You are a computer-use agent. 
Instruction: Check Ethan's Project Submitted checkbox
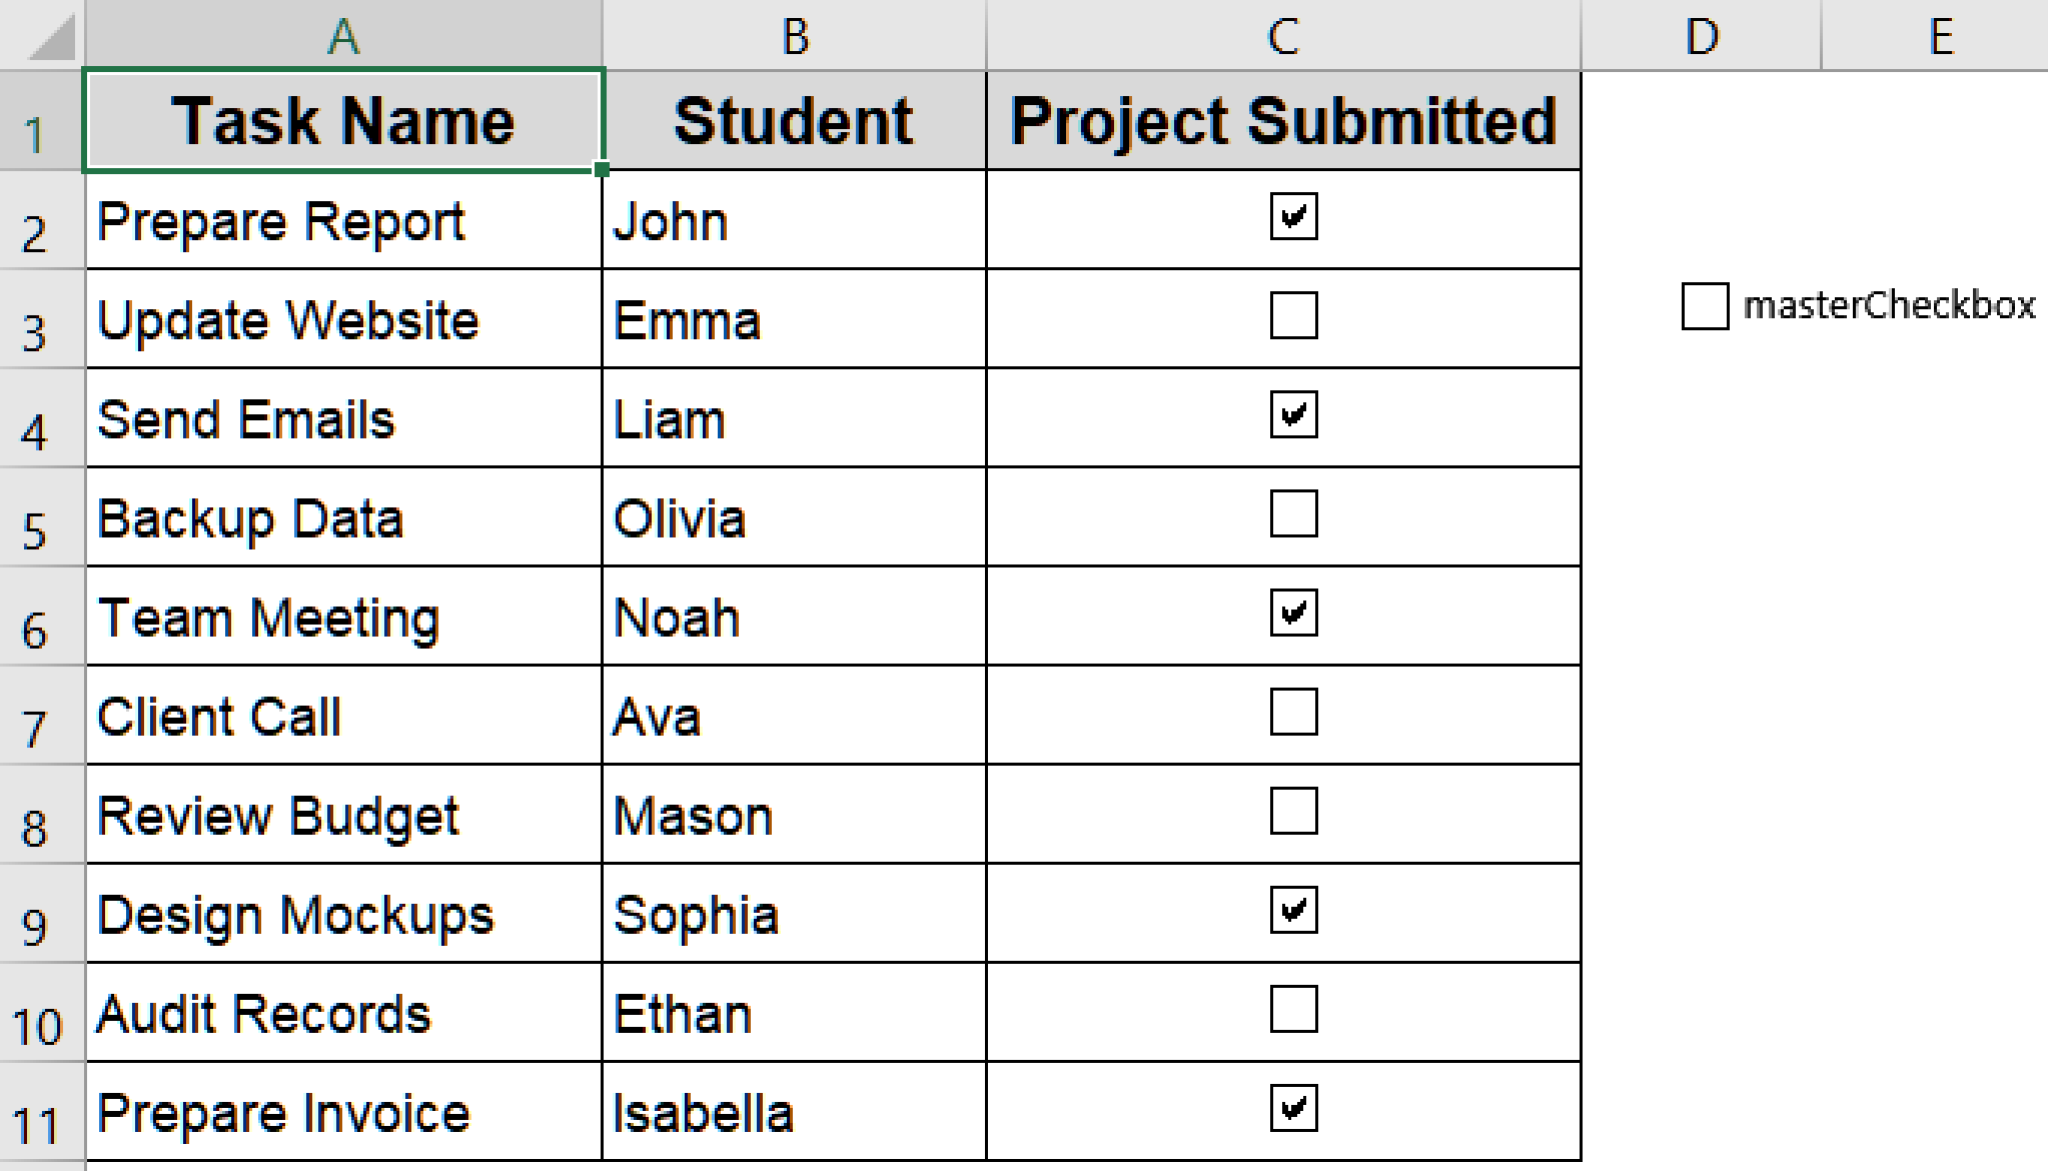1293,1009
